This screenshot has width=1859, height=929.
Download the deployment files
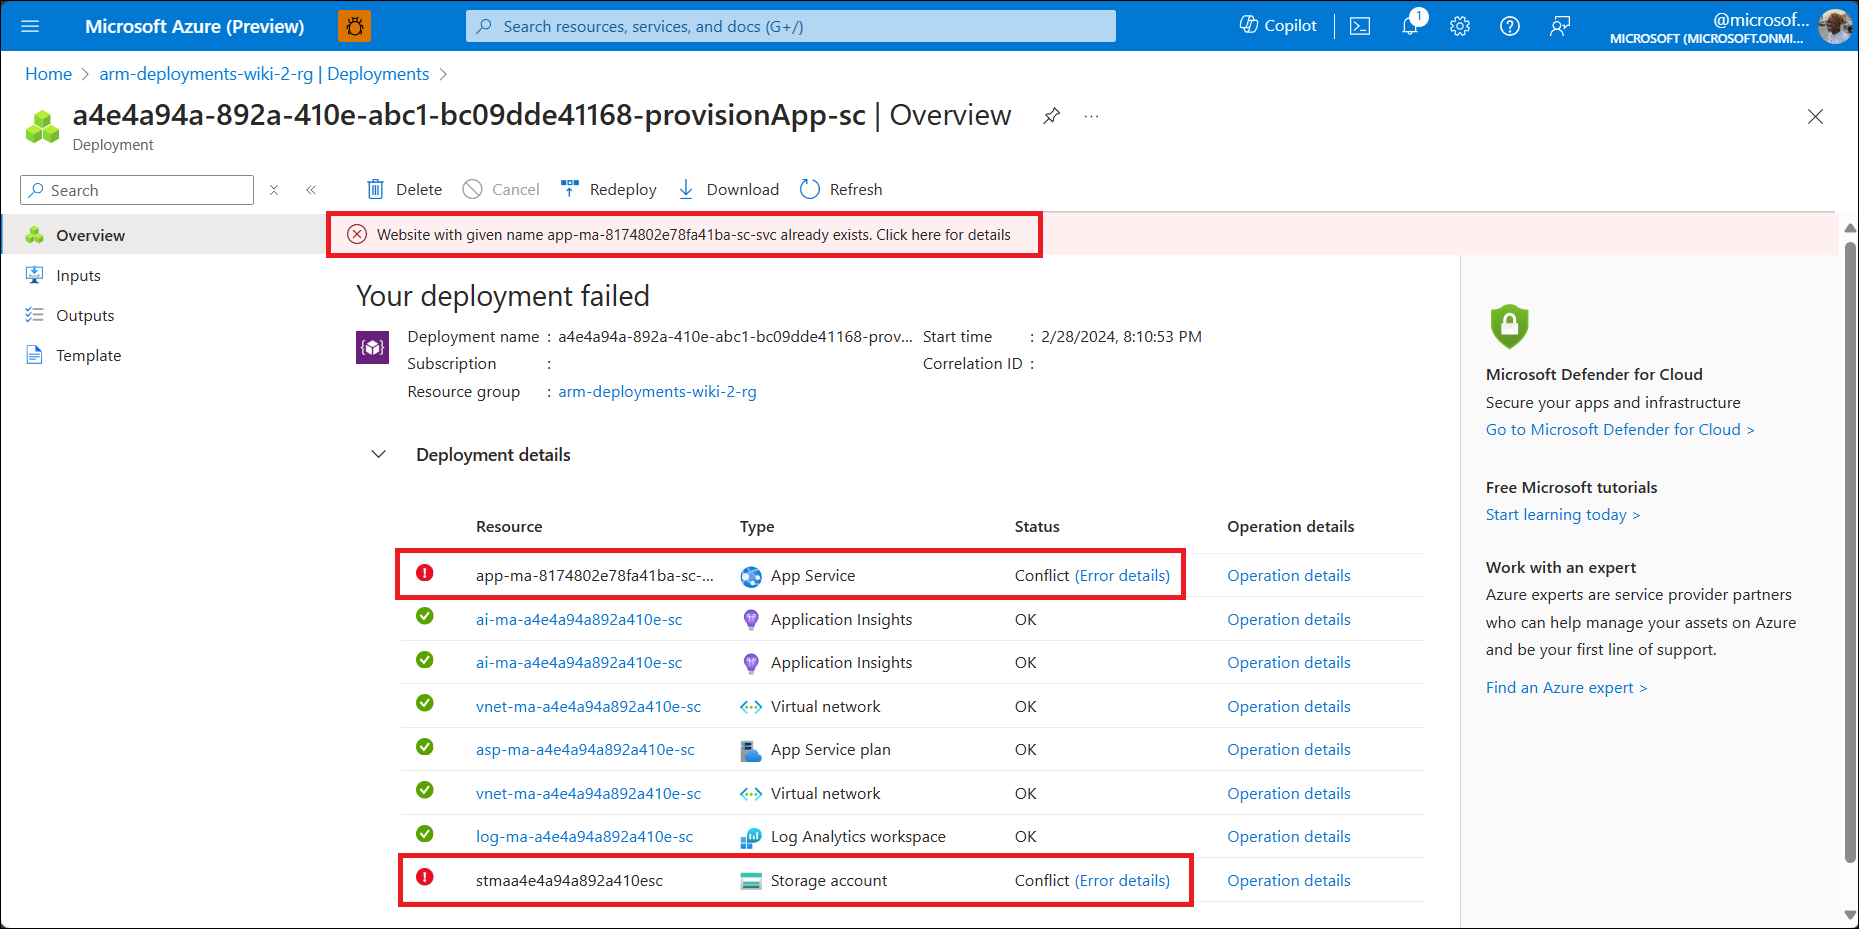728,190
